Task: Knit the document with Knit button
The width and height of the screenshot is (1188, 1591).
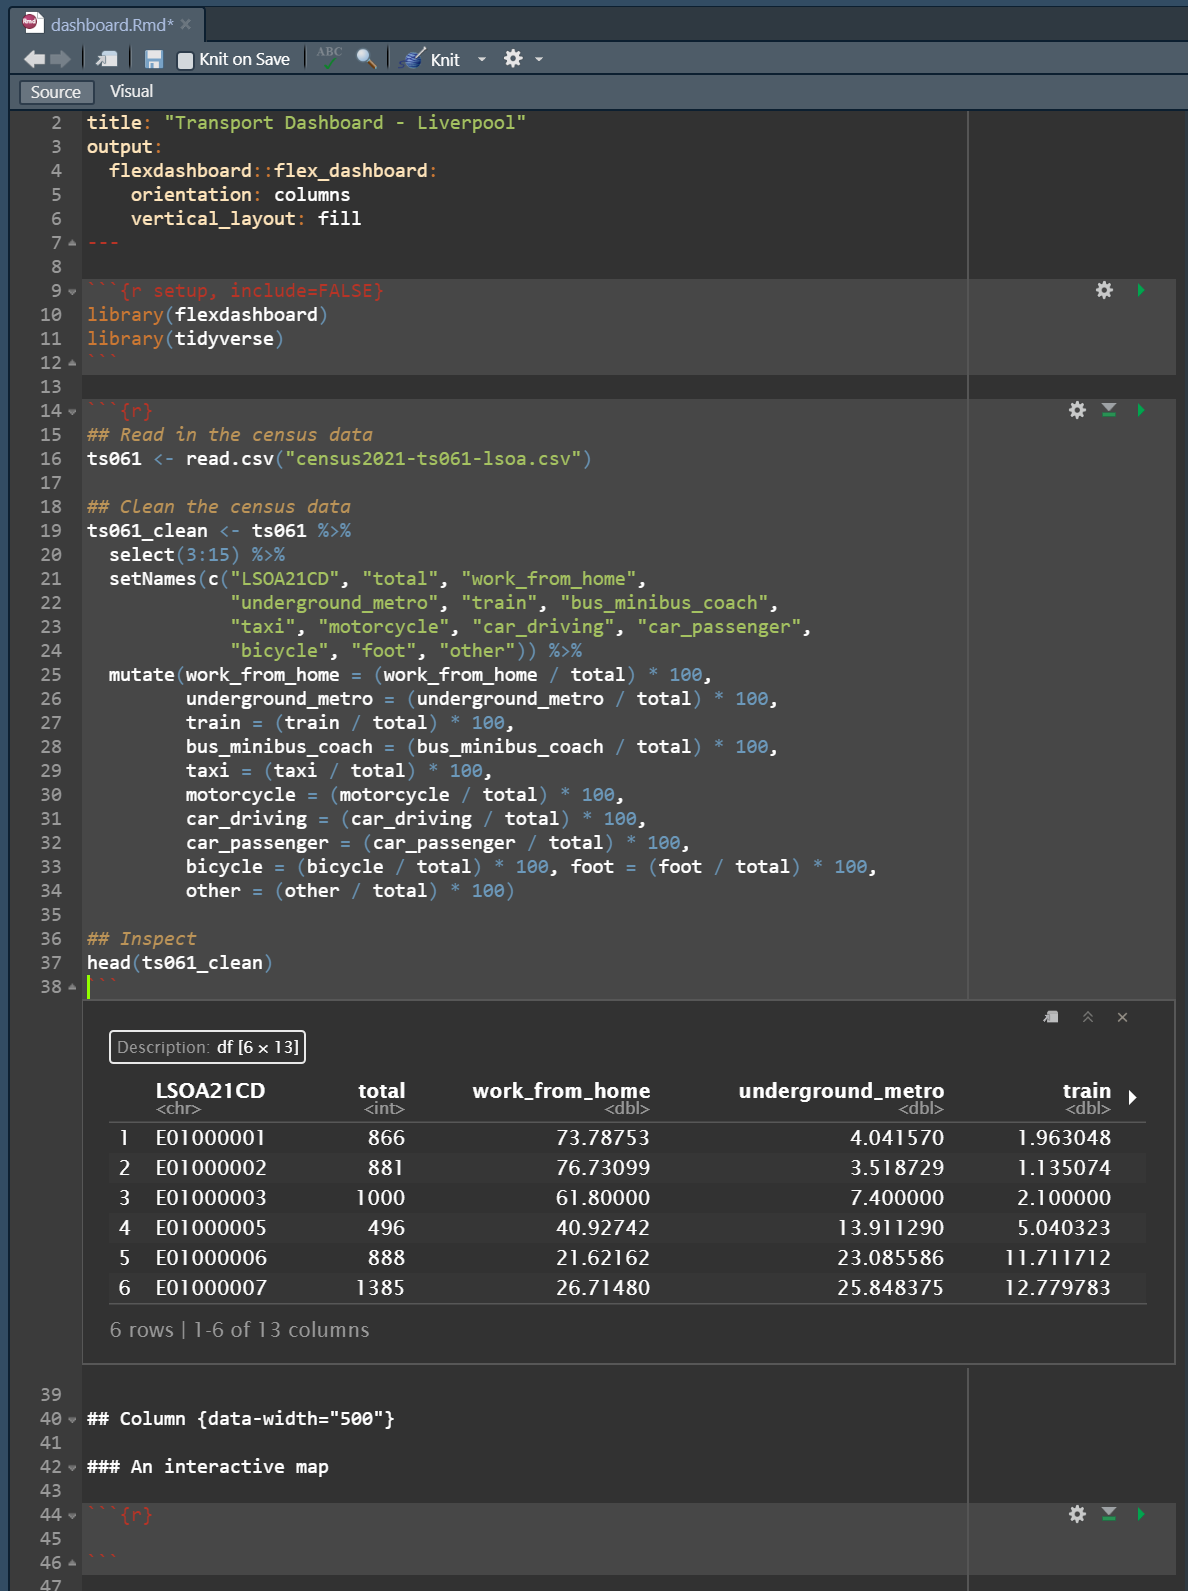Action: click(431, 60)
